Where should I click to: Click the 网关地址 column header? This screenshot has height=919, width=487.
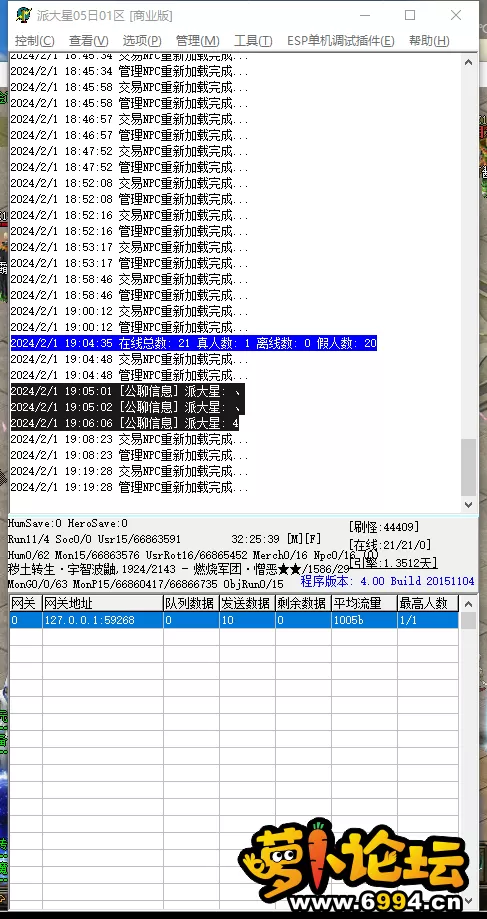103,603
